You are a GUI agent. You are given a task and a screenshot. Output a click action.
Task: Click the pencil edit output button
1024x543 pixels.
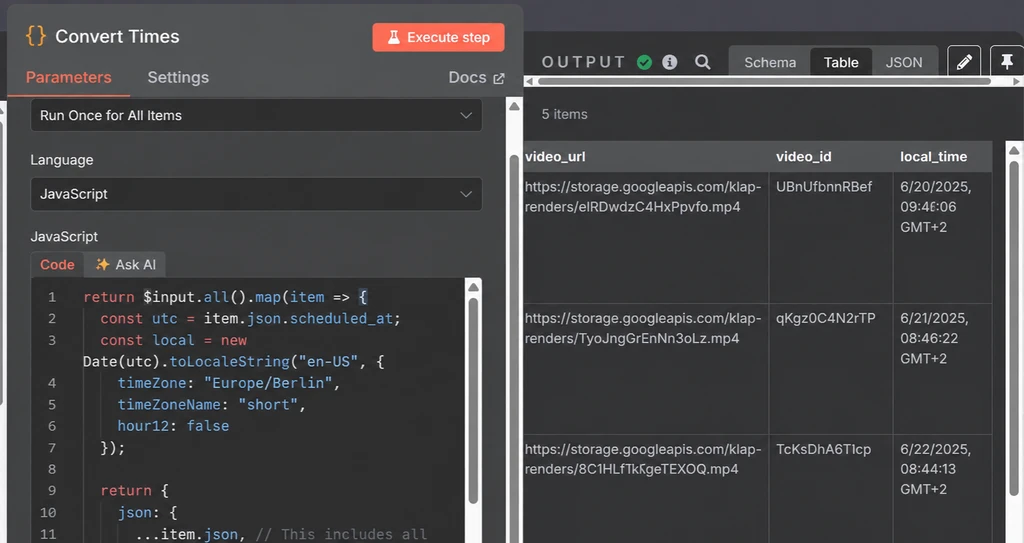(964, 62)
